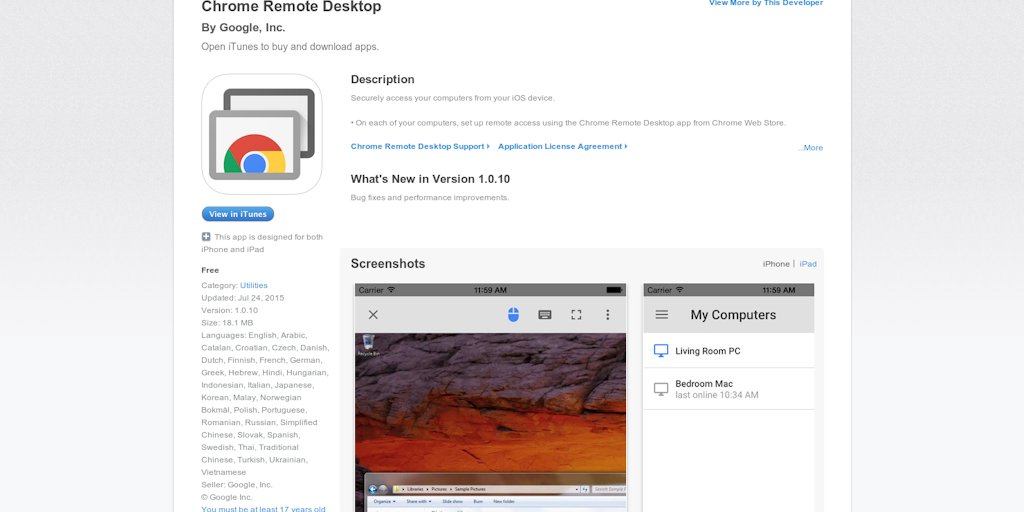Click the plus icon beside device compatibility note
This screenshot has height=512, width=1024.
click(x=206, y=237)
